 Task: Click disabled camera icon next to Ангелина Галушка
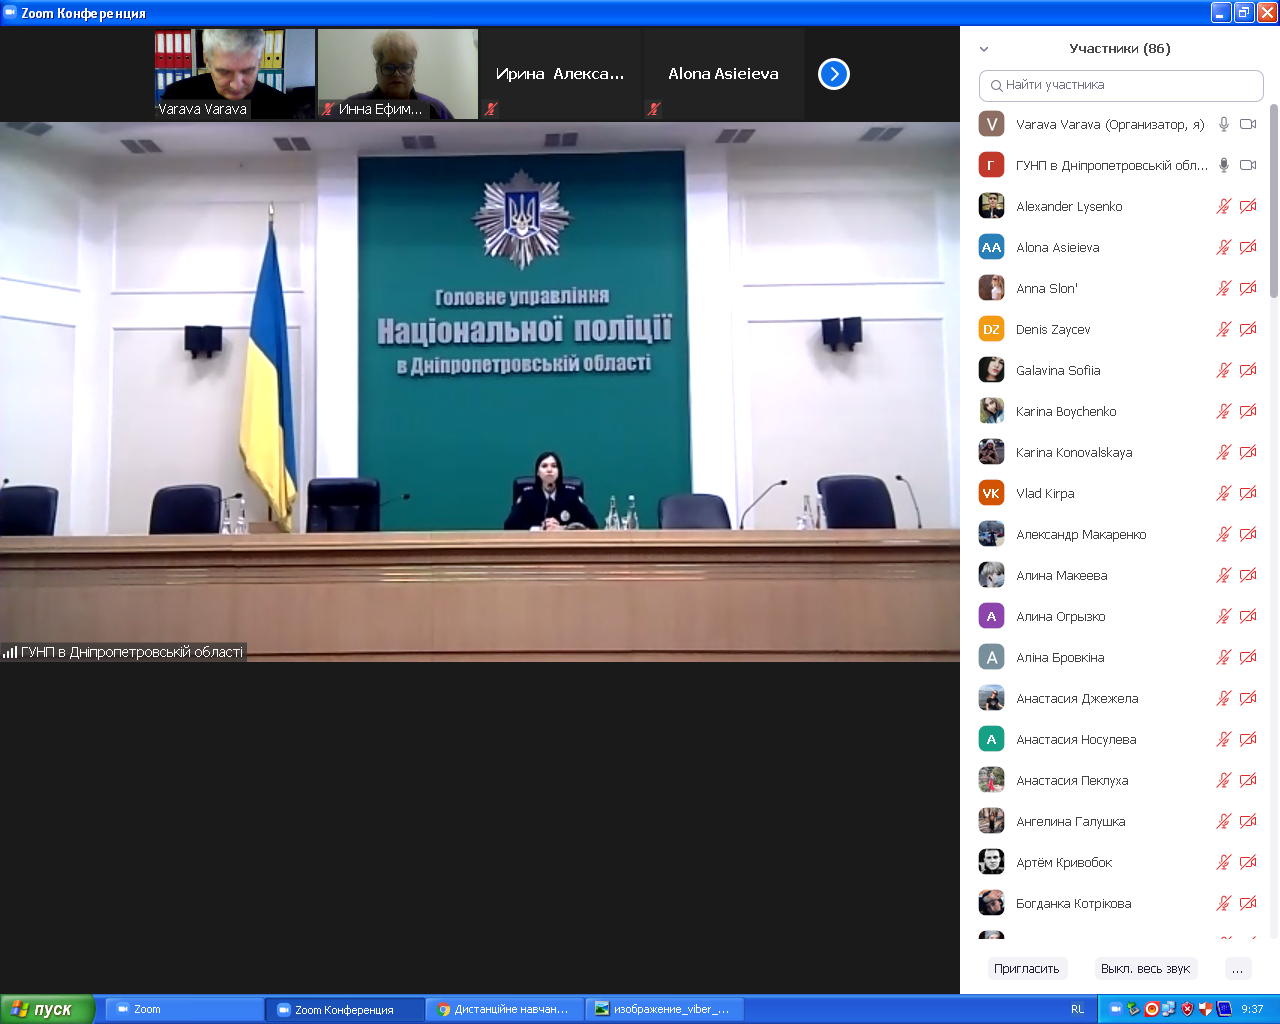pyautogui.click(x=1248, y=821)
